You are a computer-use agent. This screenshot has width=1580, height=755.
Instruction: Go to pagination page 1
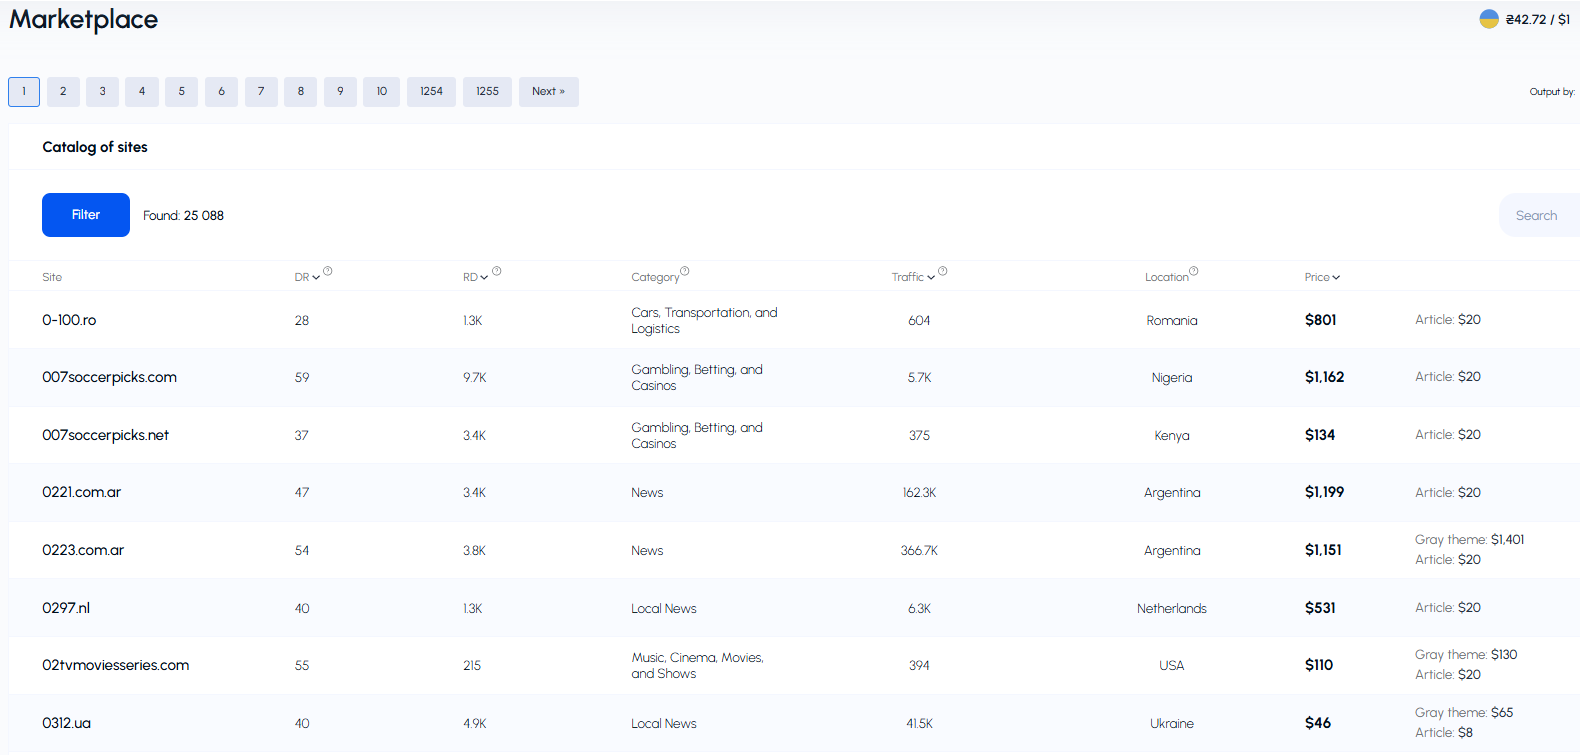point(24,92)
